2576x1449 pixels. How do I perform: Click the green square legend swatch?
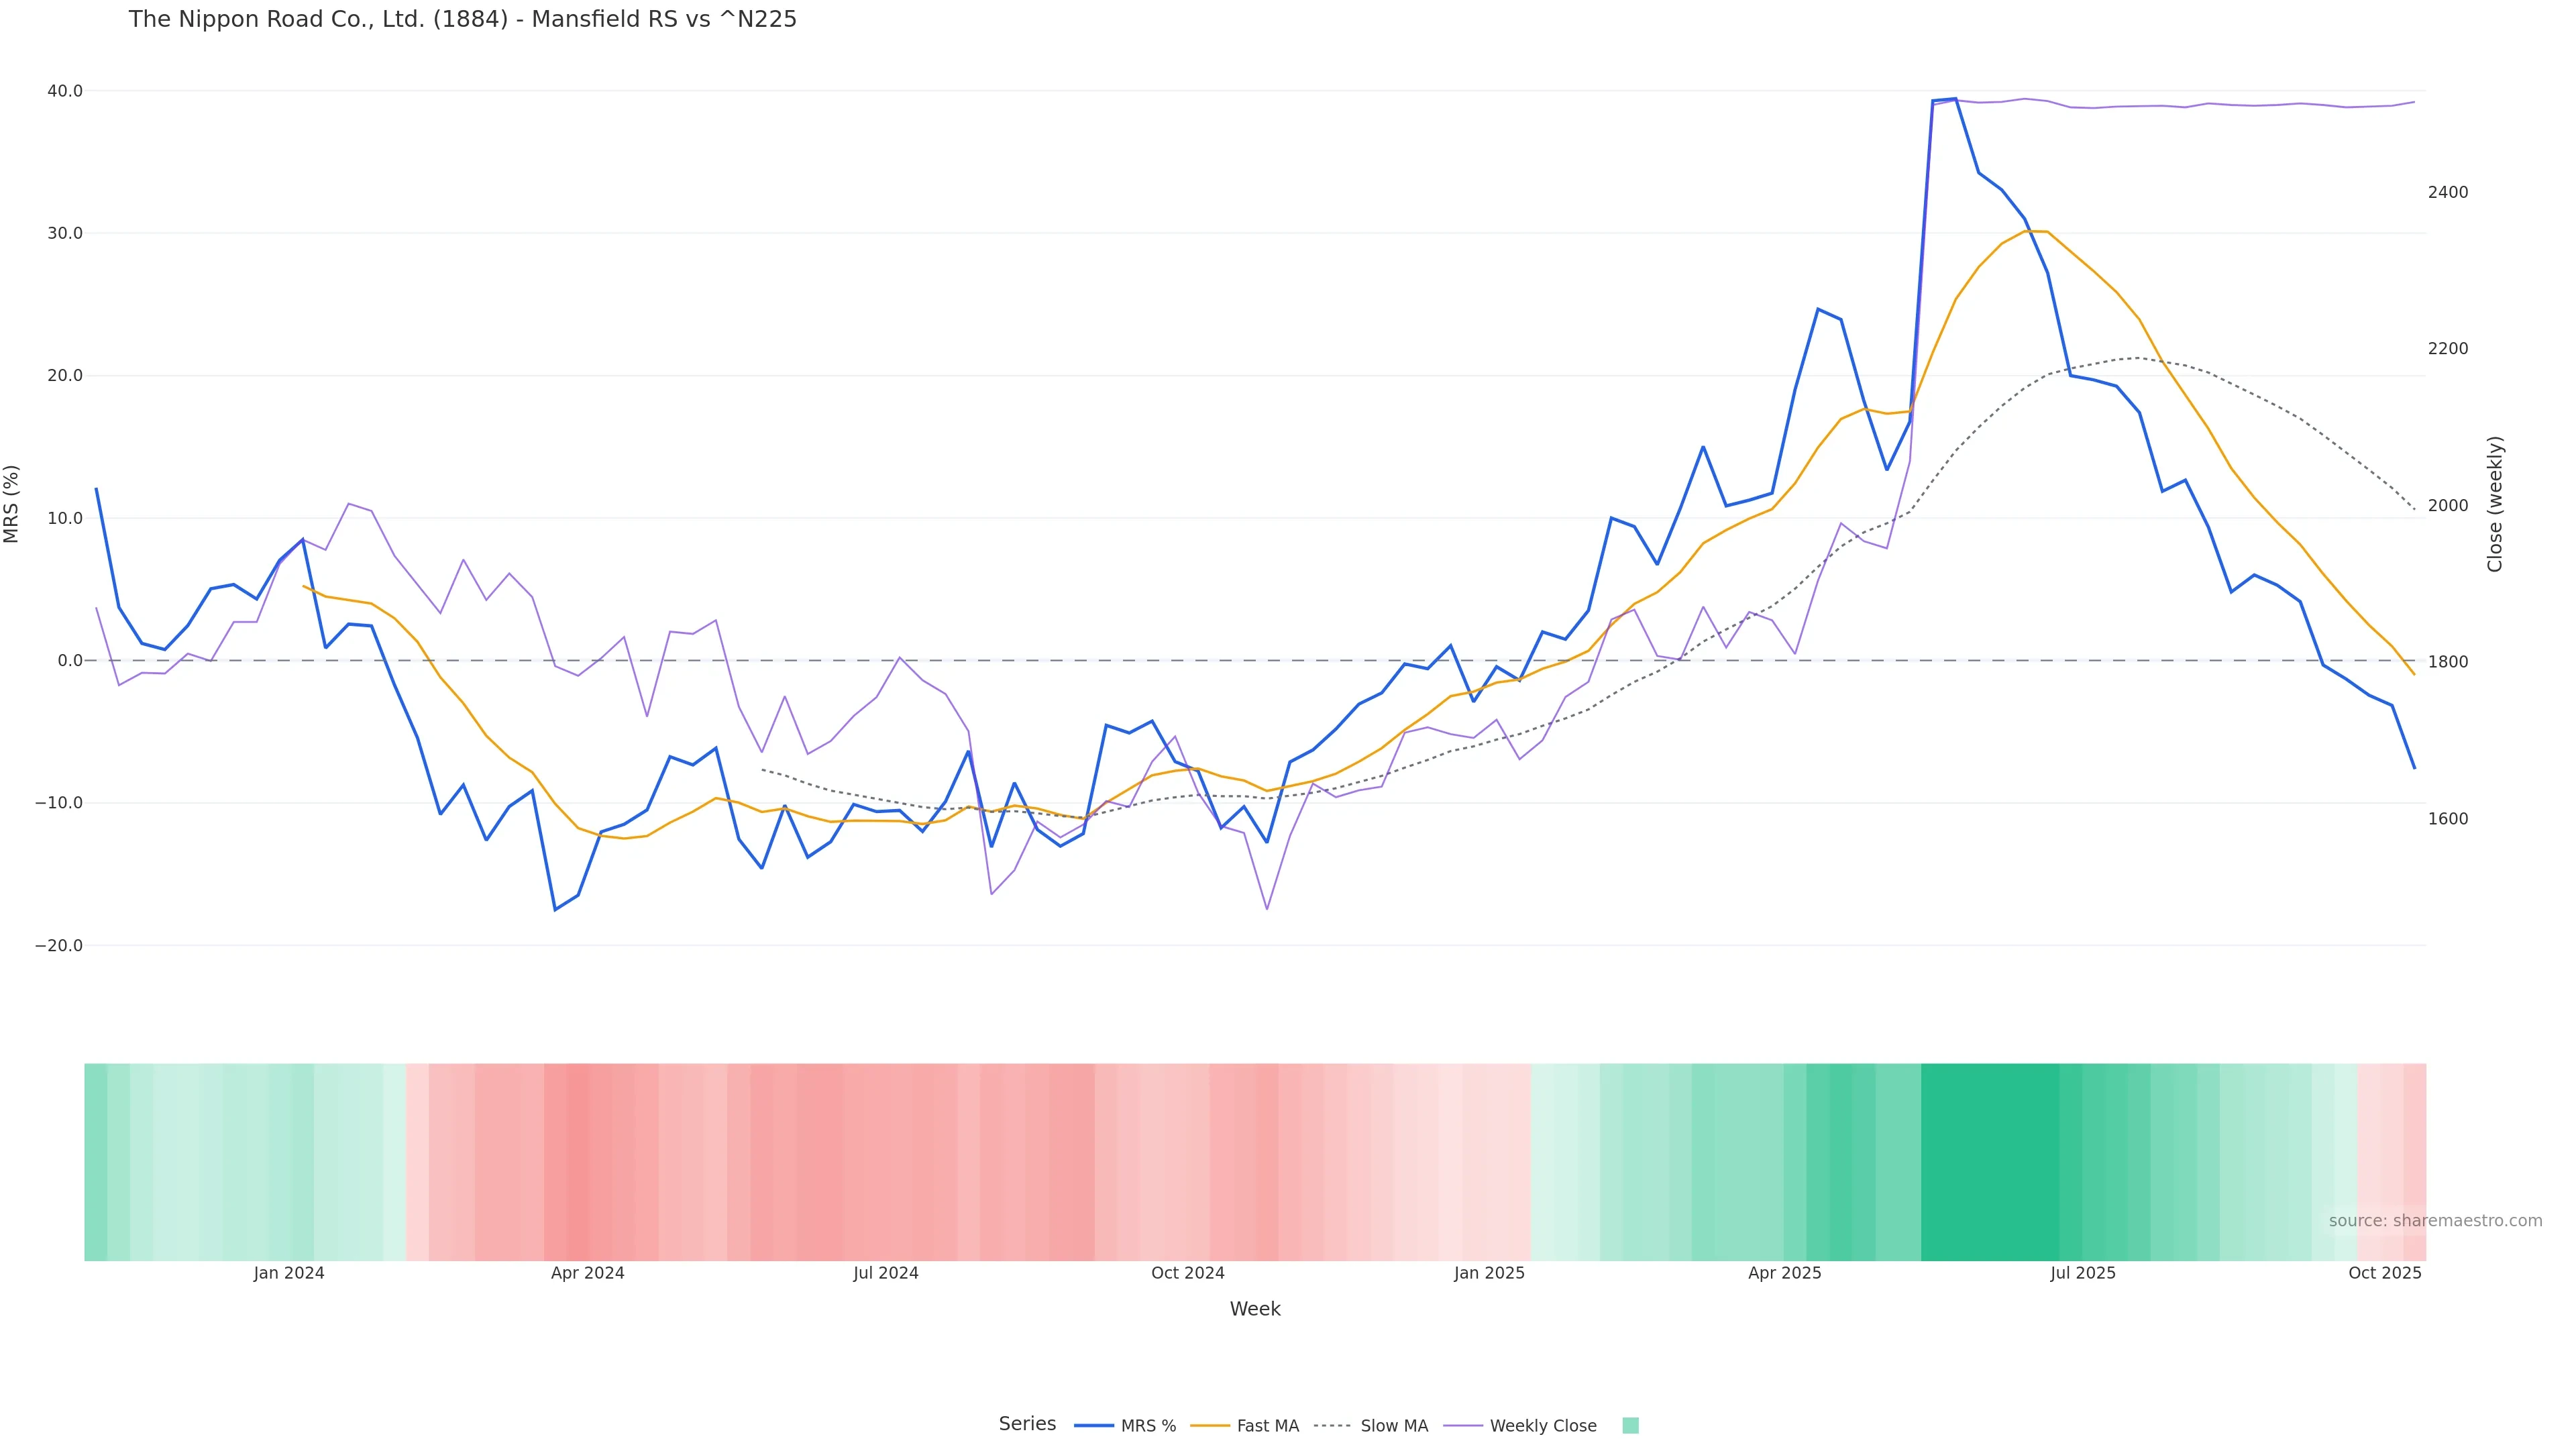click(x=1630, y=1426)
